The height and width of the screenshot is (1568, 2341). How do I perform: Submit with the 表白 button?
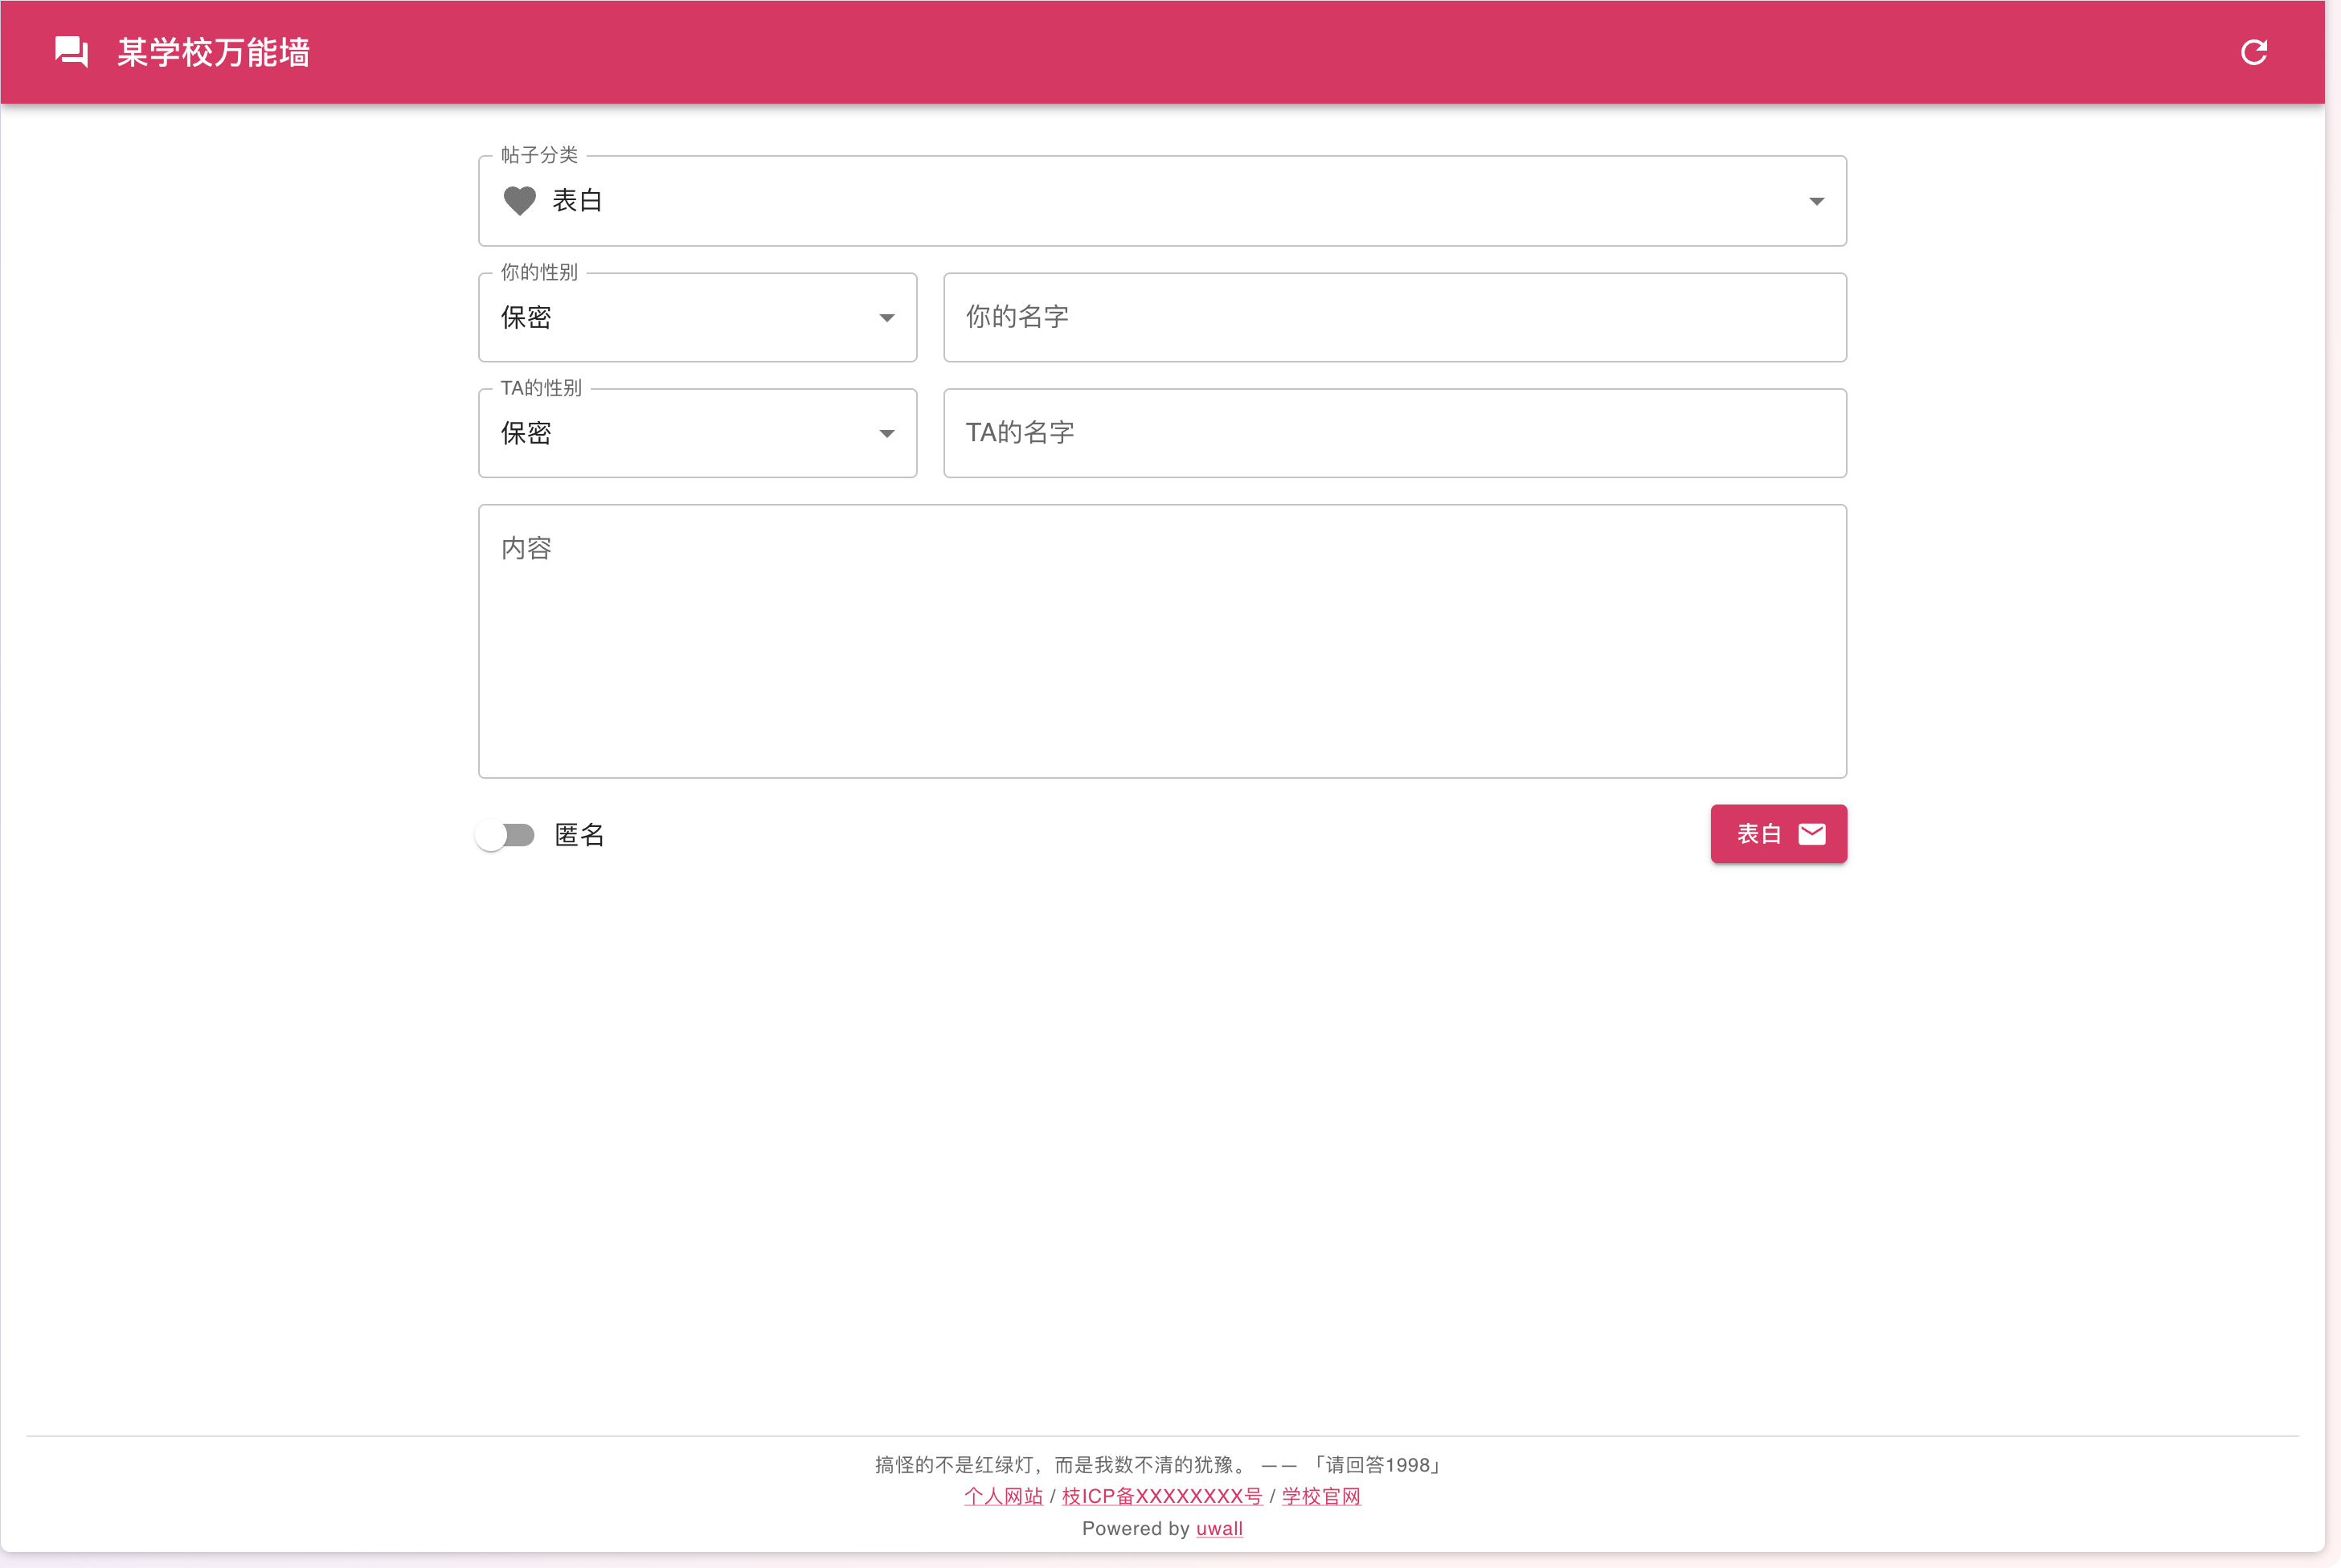tap(1760, 834)
